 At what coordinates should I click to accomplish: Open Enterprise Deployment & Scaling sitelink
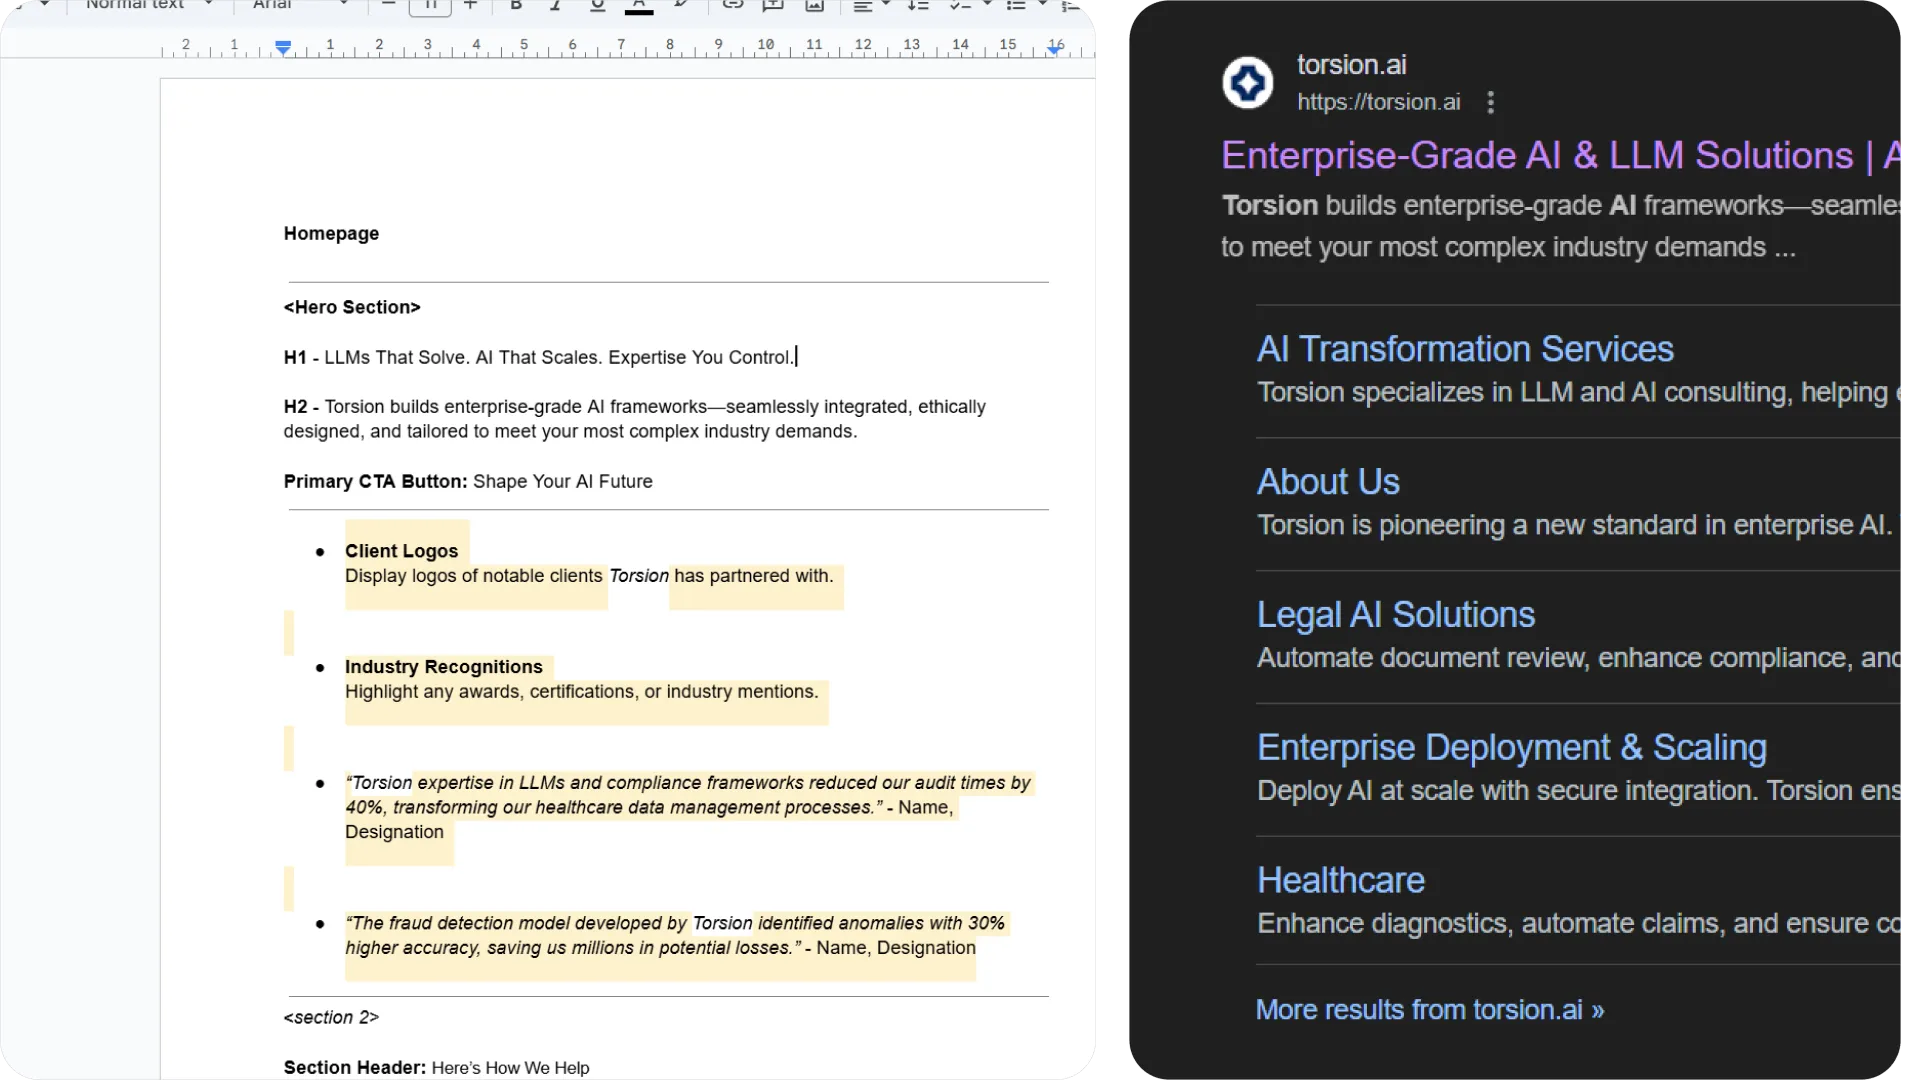tap(1511, 748)
